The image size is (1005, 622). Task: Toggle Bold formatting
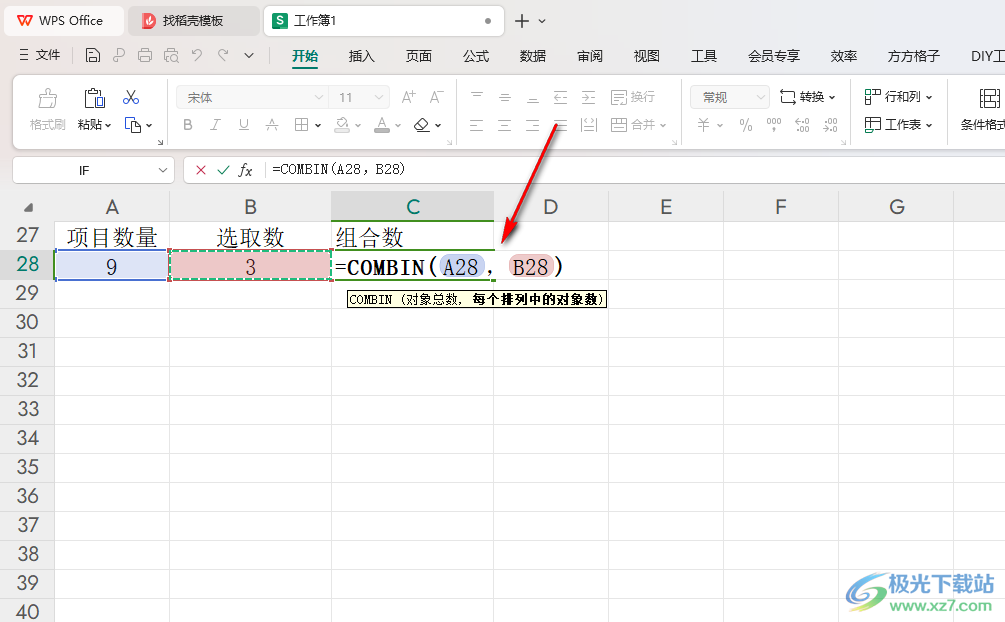(187, 125)
